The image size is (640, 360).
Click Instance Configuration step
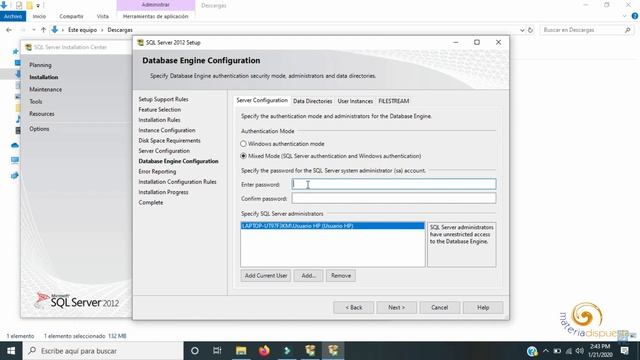[167, 130]
